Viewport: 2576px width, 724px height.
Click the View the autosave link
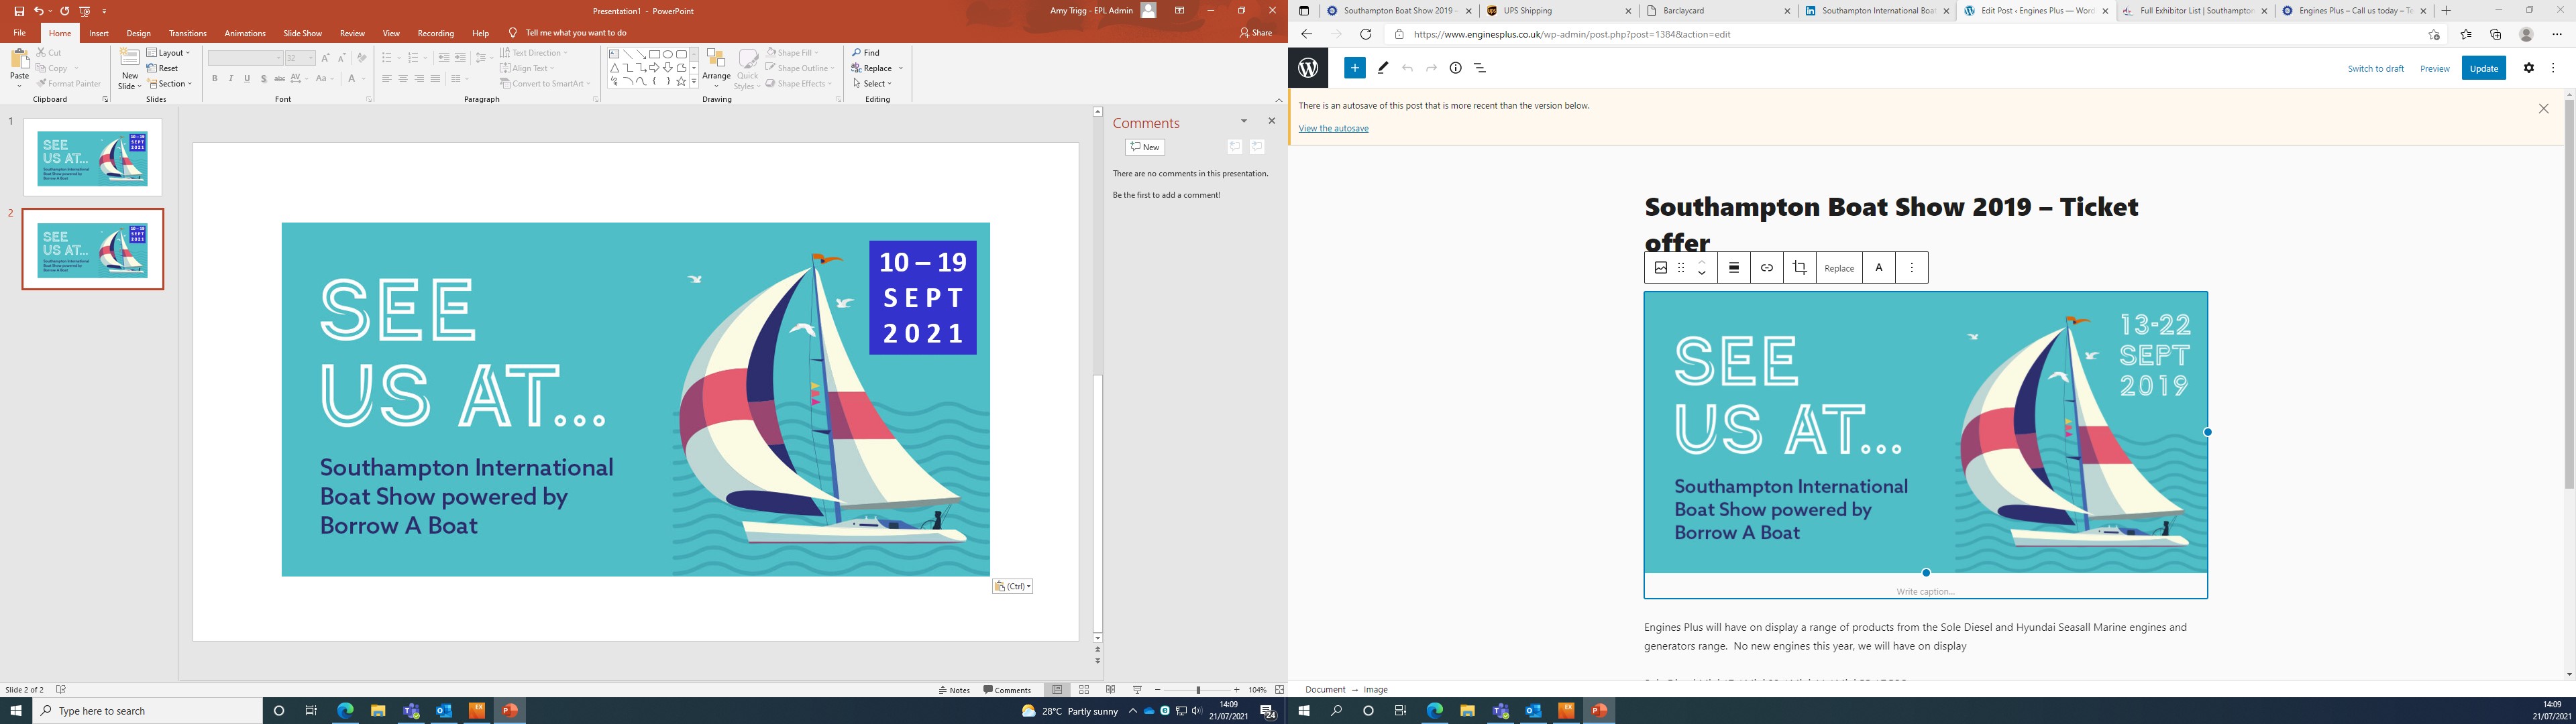tap(1333, 128)
